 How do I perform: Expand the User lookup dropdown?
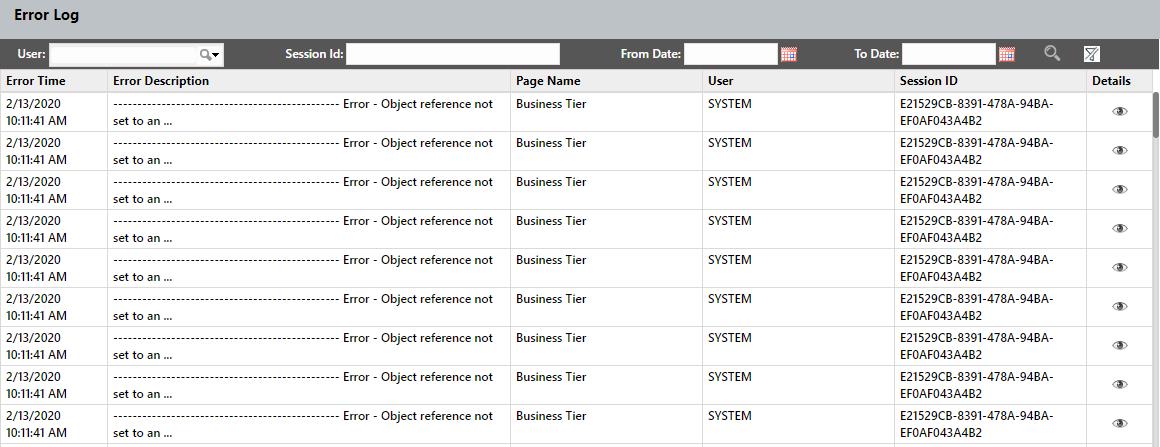[x=211, y=55]
